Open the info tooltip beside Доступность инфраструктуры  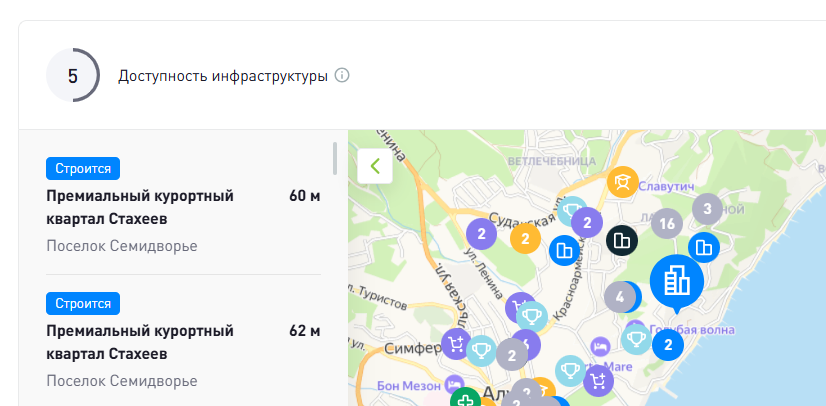tap(342, 76)
